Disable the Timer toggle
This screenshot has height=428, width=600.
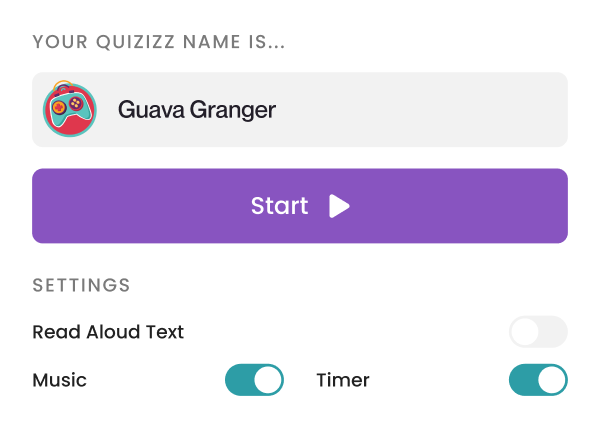click(538, 380)
